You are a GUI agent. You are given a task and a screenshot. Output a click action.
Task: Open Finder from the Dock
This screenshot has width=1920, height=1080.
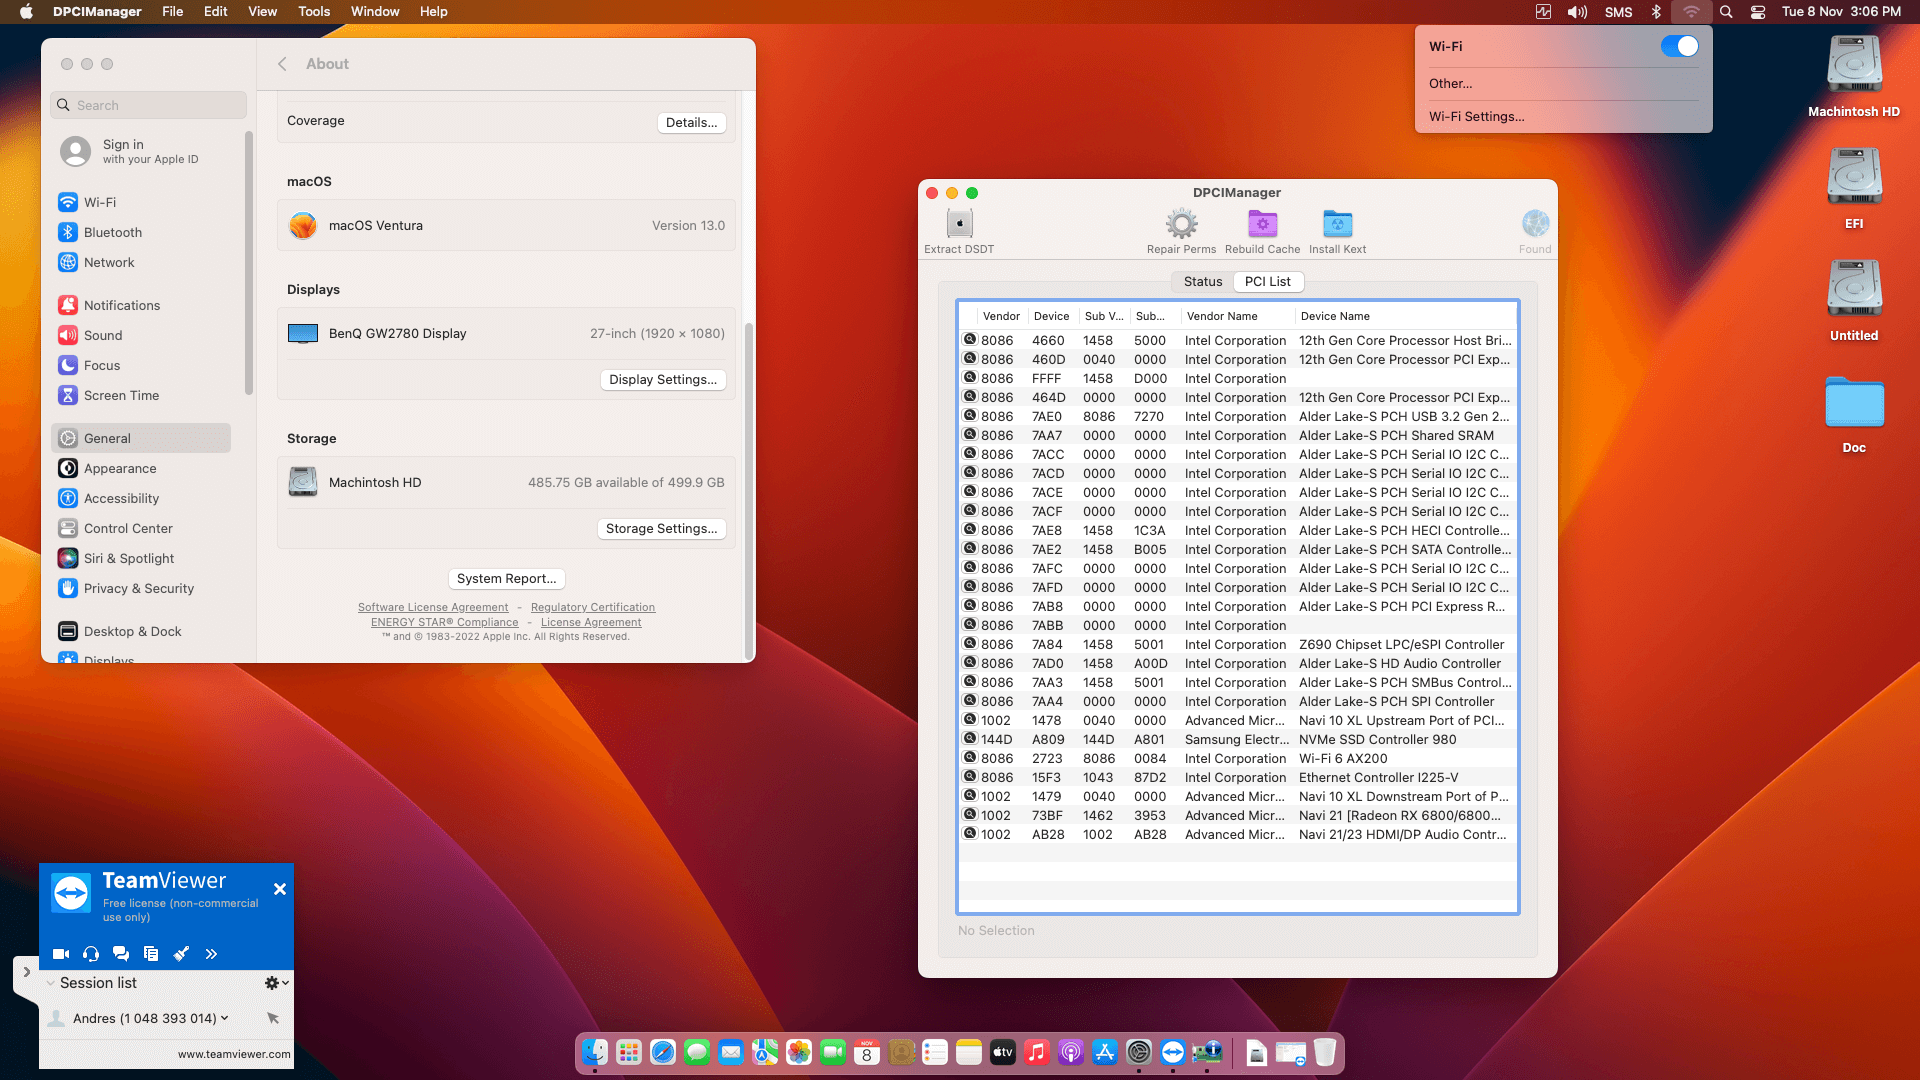[595, 1052]
